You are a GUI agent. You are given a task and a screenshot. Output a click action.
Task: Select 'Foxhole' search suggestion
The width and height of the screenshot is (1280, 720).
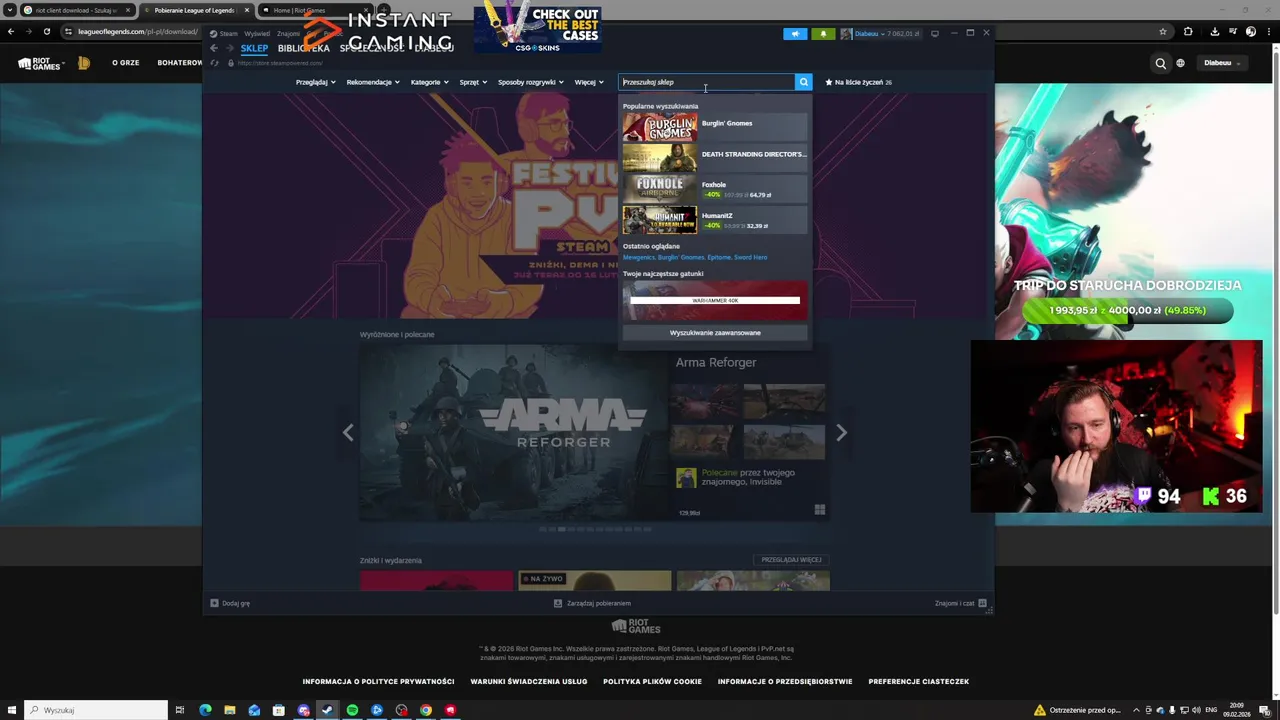pyautogui.click(x=715, y=189)
